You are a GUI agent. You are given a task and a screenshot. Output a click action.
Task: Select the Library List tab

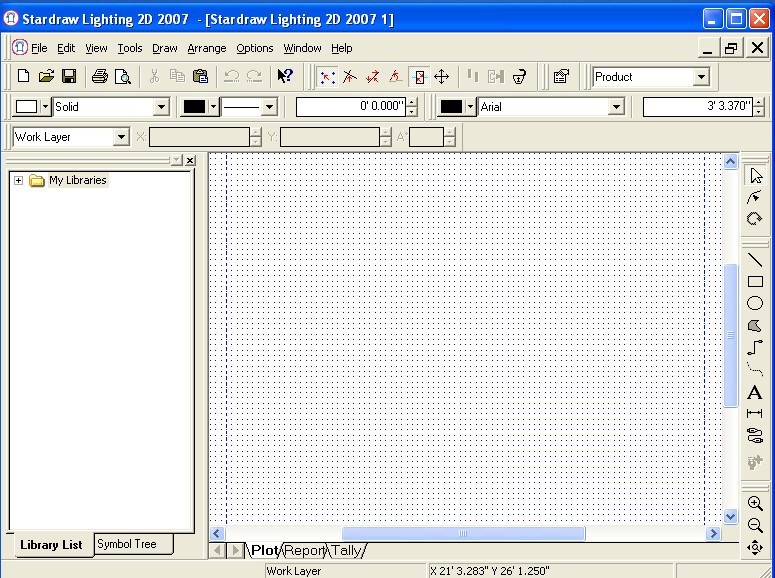pyautogui.click(x=51, y=545)
